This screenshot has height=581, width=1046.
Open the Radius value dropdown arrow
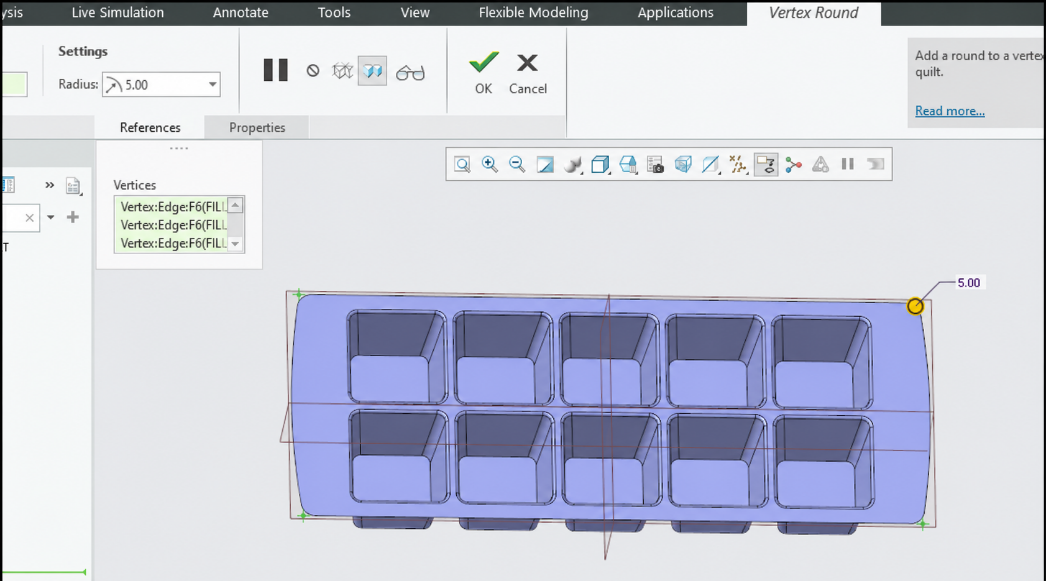(x=212, y=85)
